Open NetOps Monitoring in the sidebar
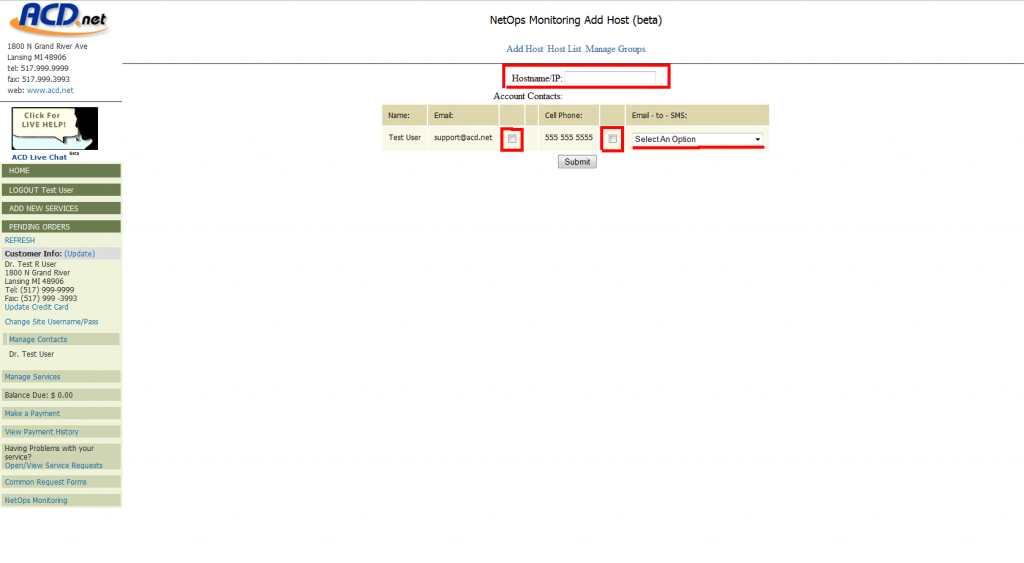Image resolution: width=1024 pixels, height=563 pixels. pos(36,500)
